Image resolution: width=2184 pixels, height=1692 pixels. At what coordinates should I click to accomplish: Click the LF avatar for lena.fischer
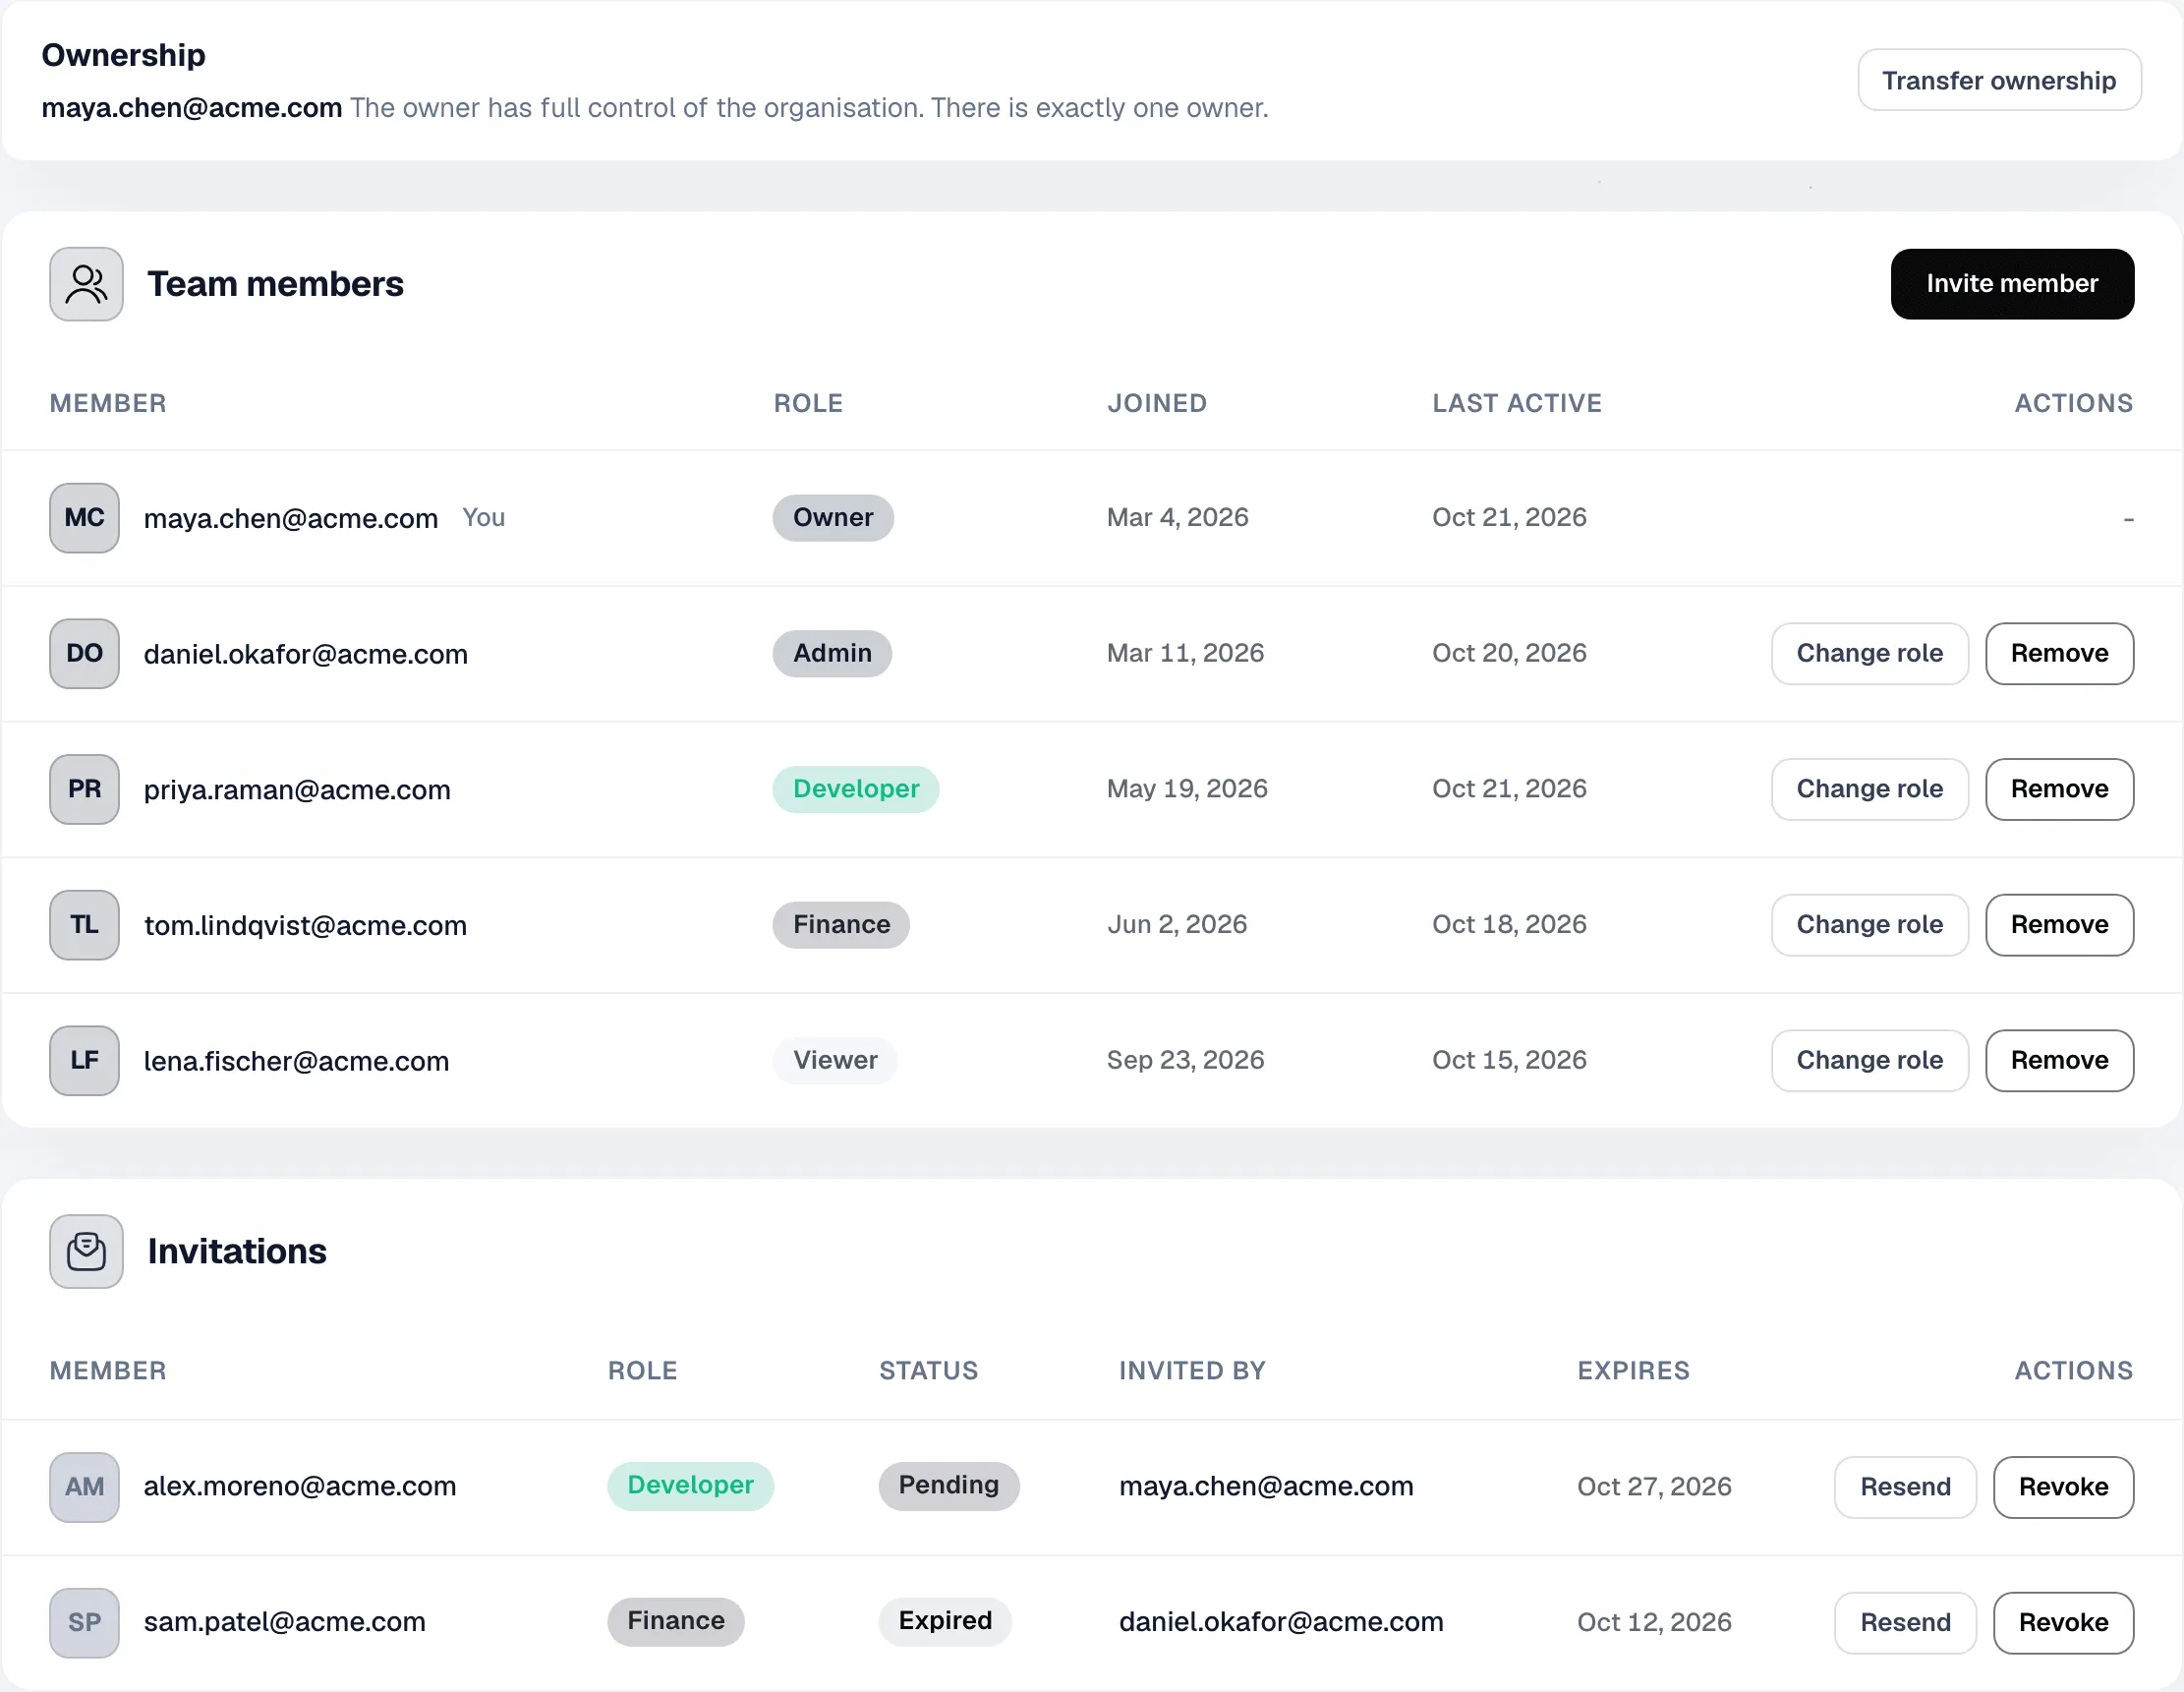coord(84,1060)
